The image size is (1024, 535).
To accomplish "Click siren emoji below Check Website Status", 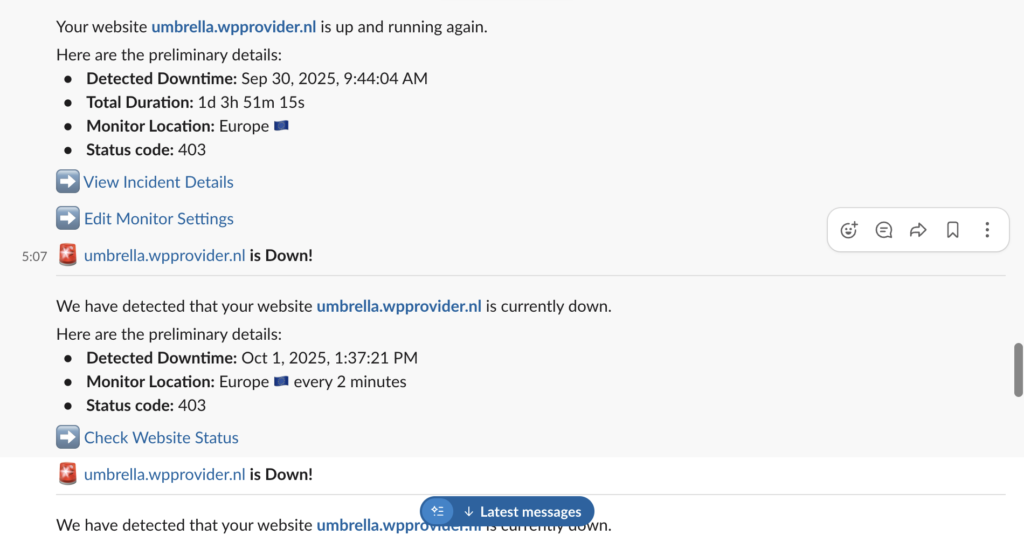I will click(68, 474).
